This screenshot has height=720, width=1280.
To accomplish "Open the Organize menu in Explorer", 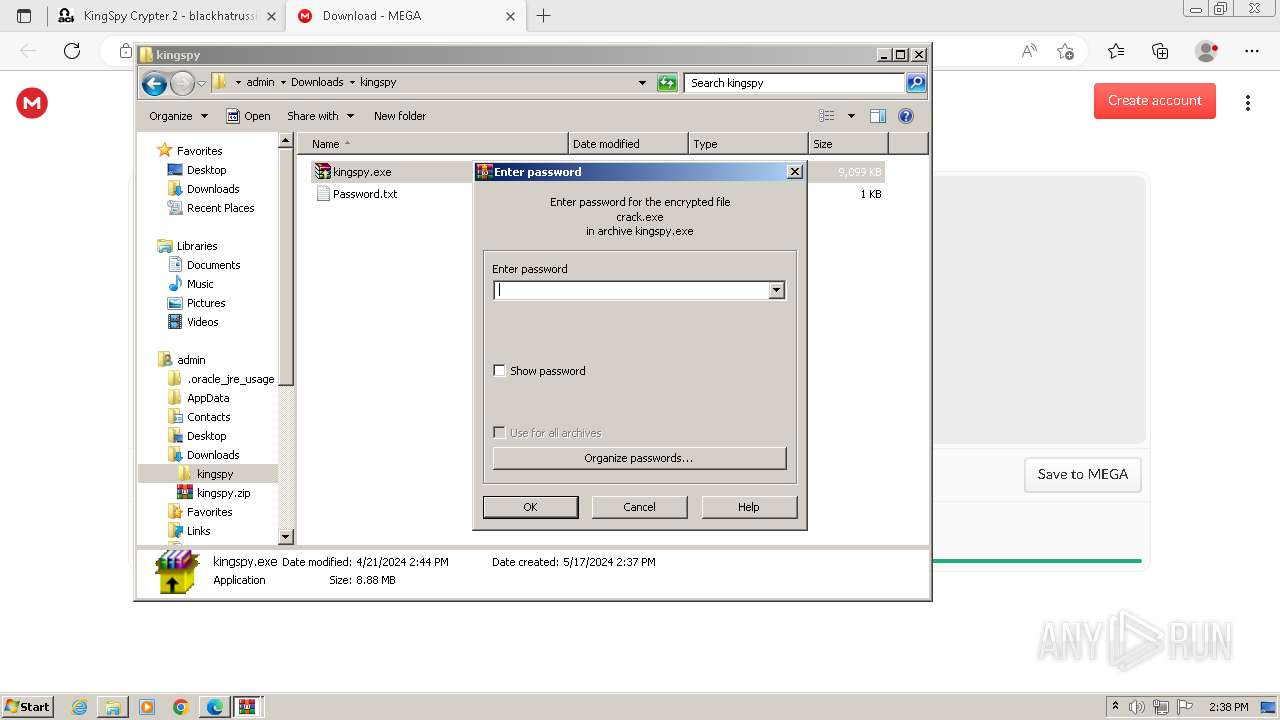I will [x=178, y=116].
